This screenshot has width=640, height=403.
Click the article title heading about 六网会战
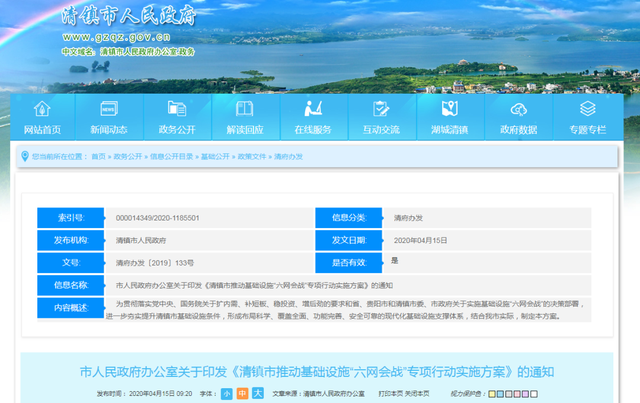[x=320, y=371]
